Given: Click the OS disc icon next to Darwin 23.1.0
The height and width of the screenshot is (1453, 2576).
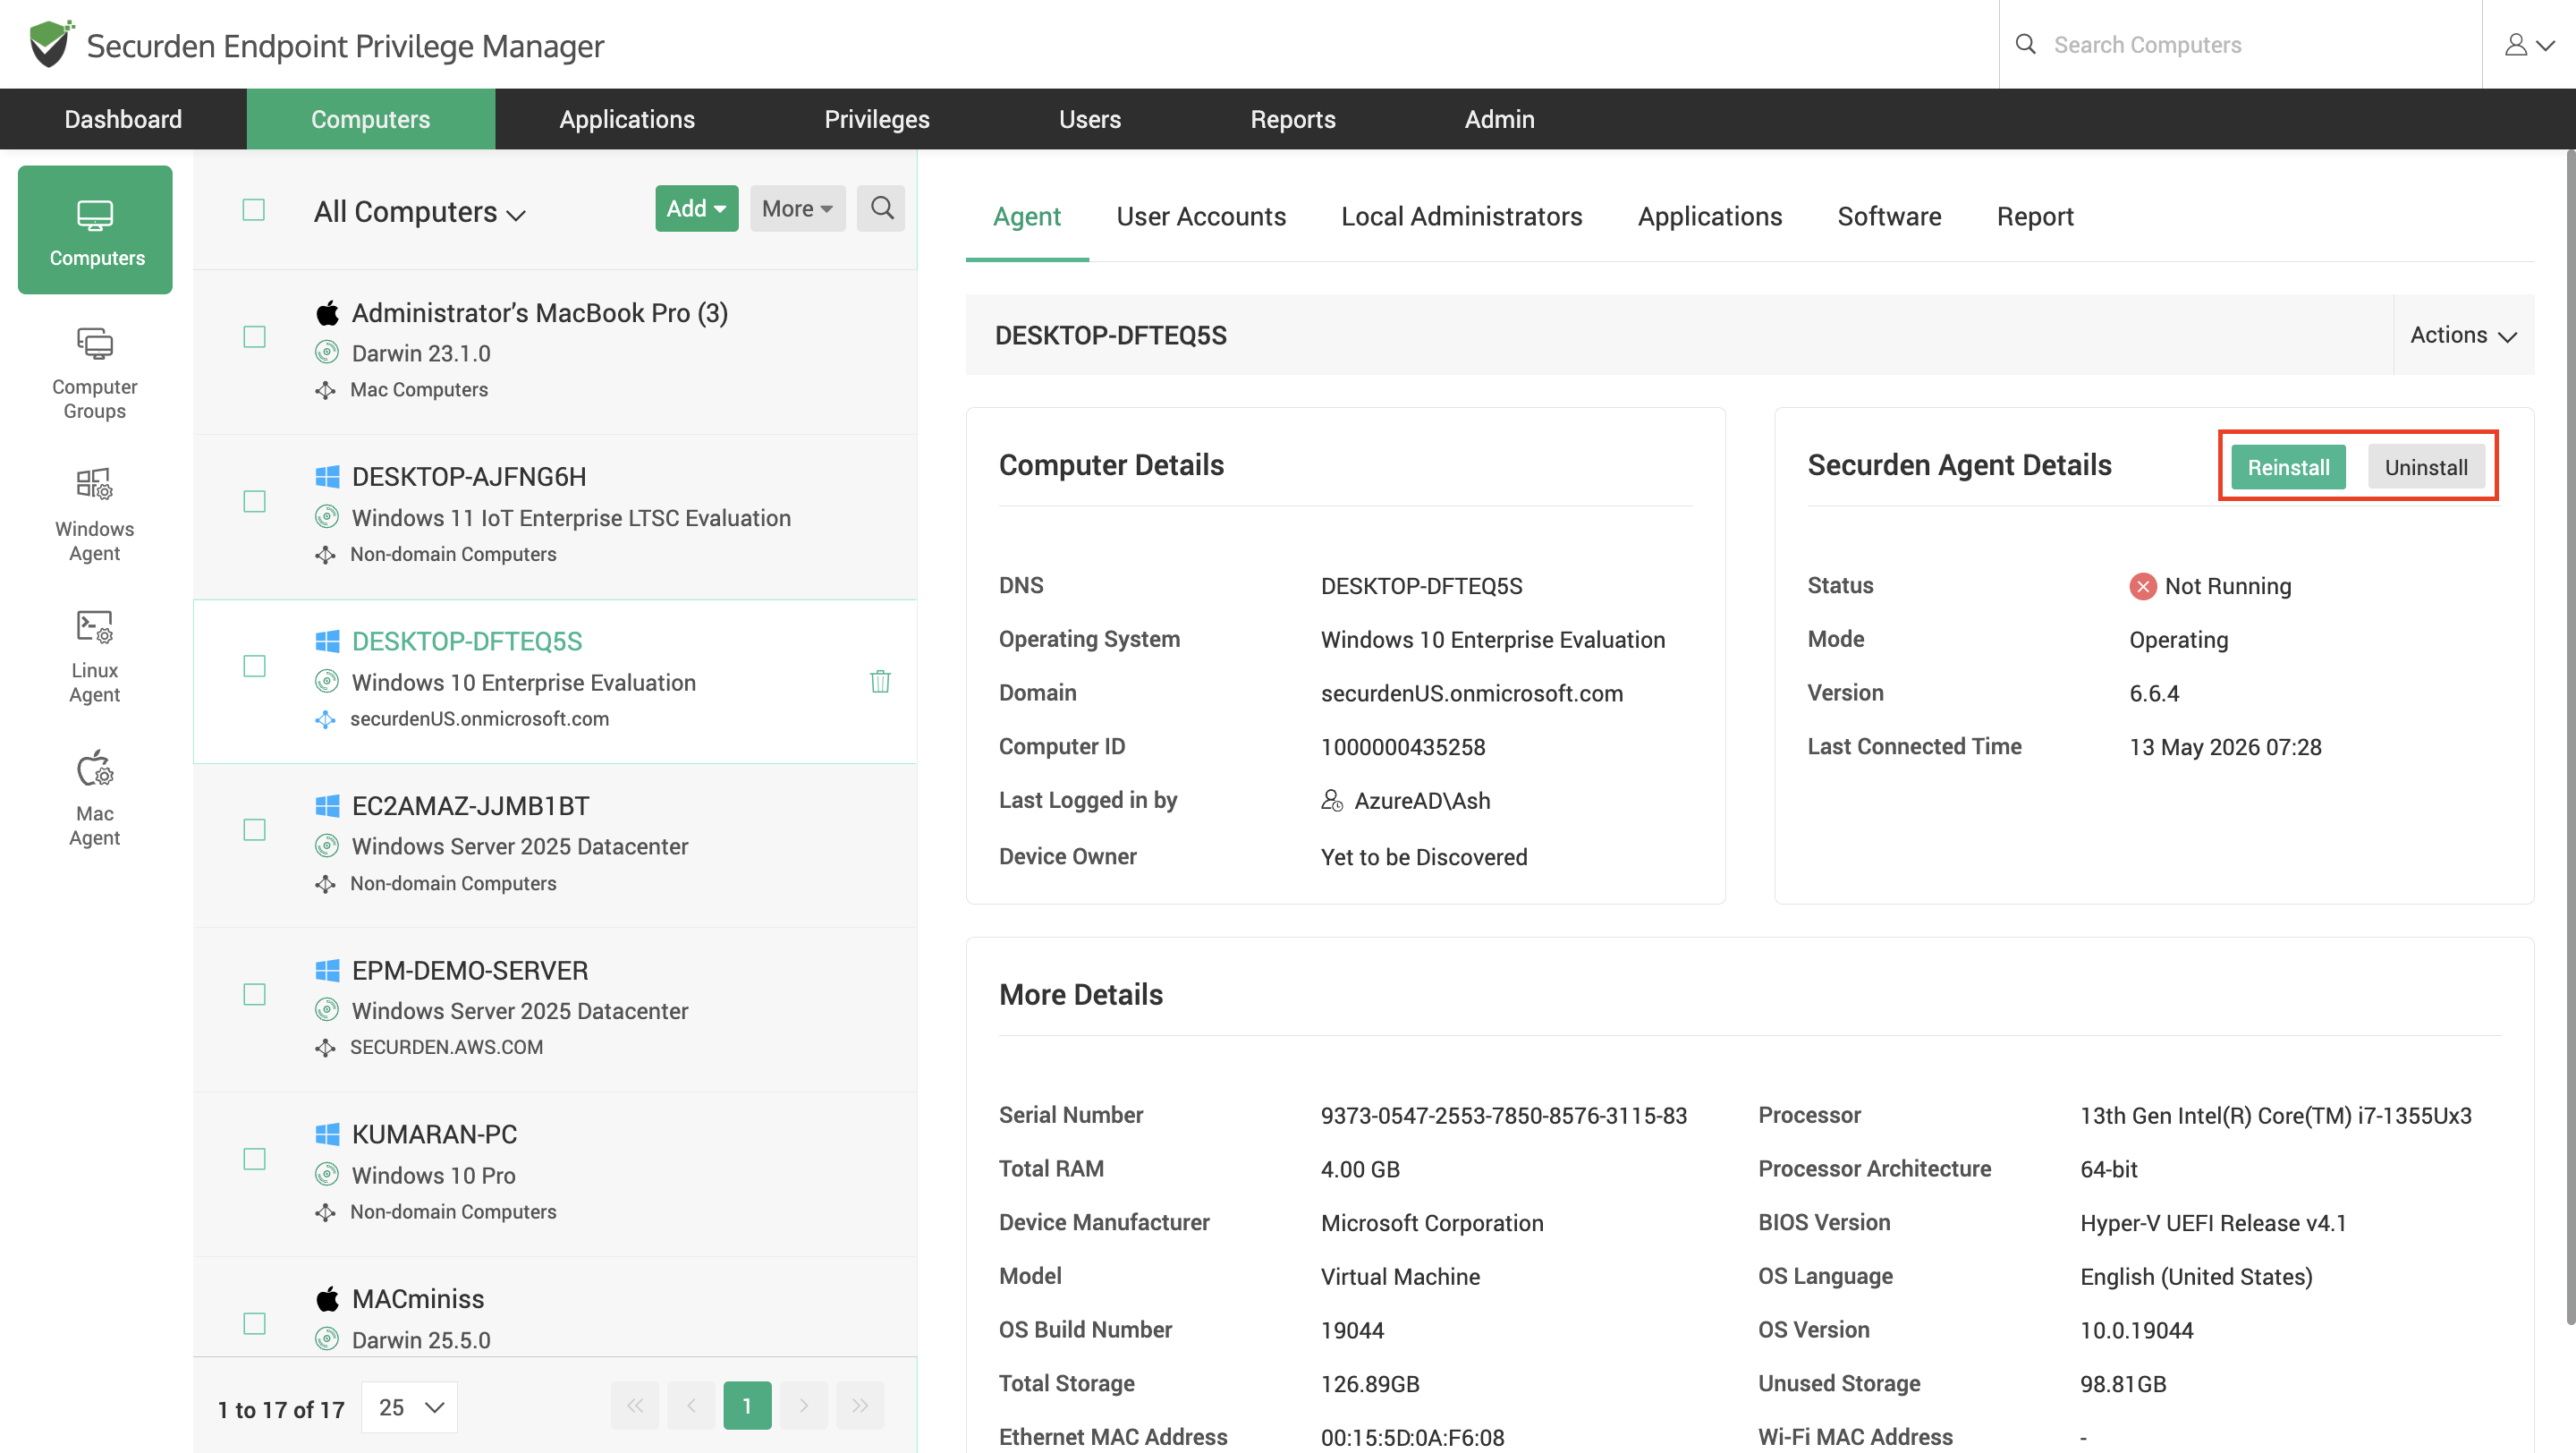Looking at the screenshot, I should [x=327, y=352].
